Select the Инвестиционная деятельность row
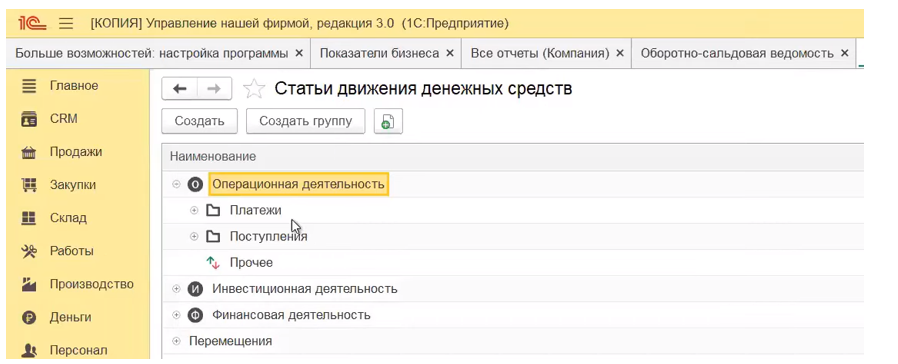This screenshot has height=364, width=898. pyautogui.click(x=513, y=289)
